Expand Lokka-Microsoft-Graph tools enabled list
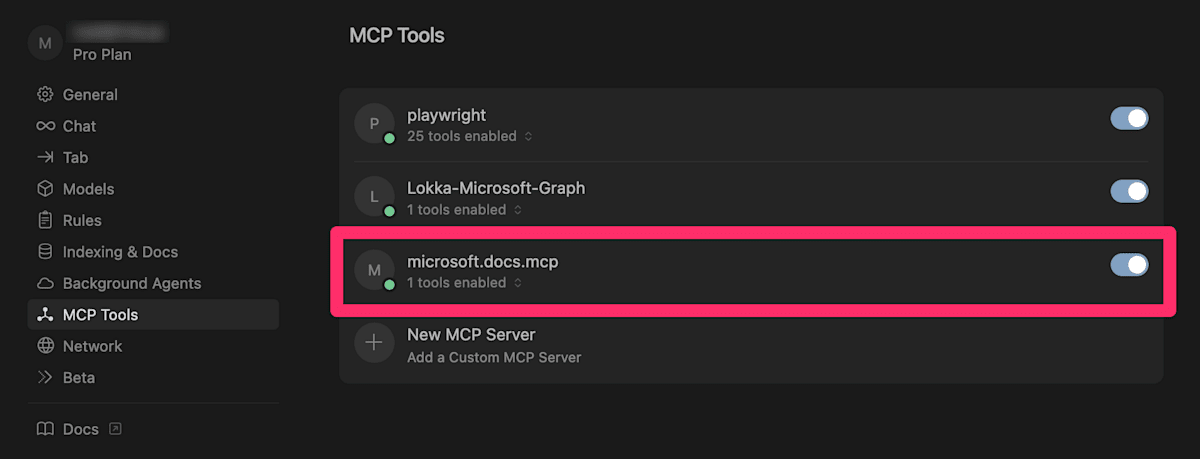Image resolution: width=1200 pixels, height=459 pixels. tap(464, 210)
